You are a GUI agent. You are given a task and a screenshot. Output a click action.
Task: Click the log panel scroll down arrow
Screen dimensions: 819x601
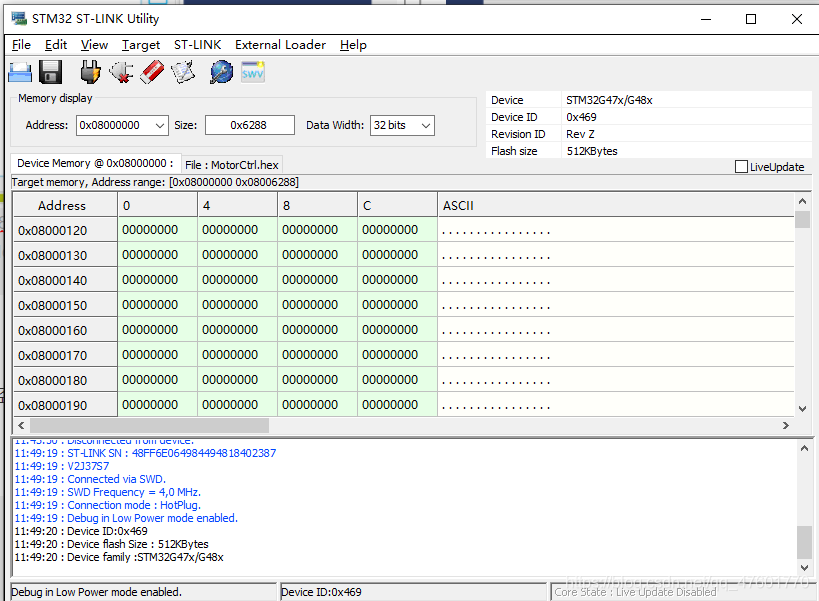[804, 568]
